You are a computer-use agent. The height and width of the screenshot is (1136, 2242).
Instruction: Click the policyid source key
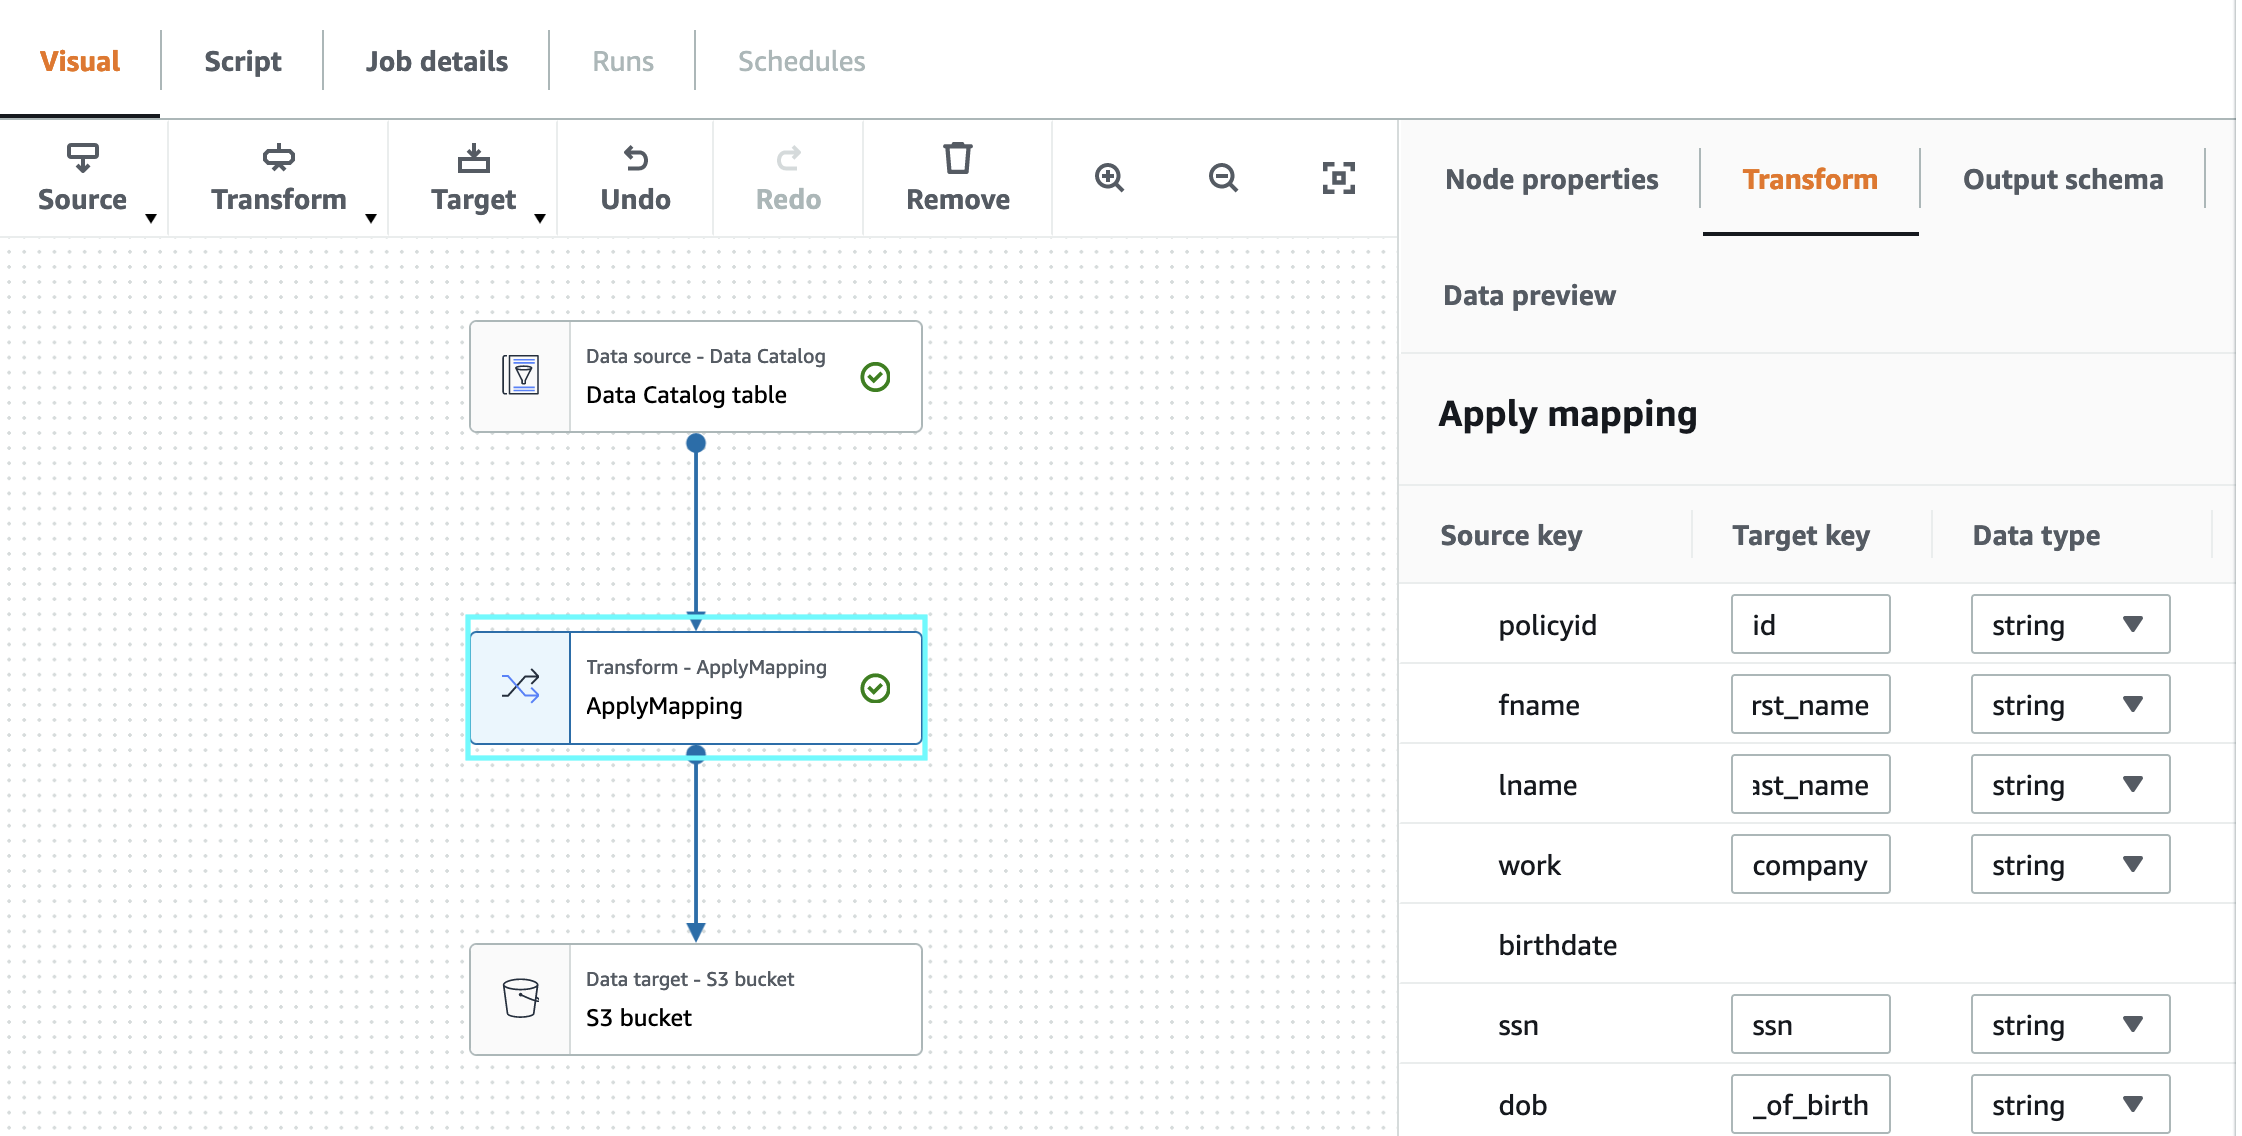coord(1547,625)
